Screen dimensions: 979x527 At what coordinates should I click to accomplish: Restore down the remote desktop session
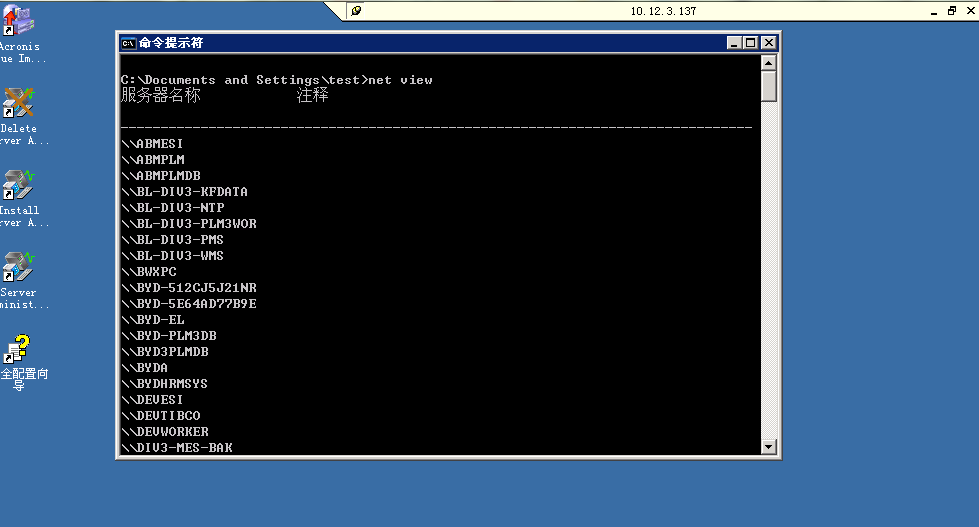pos(952,11)
